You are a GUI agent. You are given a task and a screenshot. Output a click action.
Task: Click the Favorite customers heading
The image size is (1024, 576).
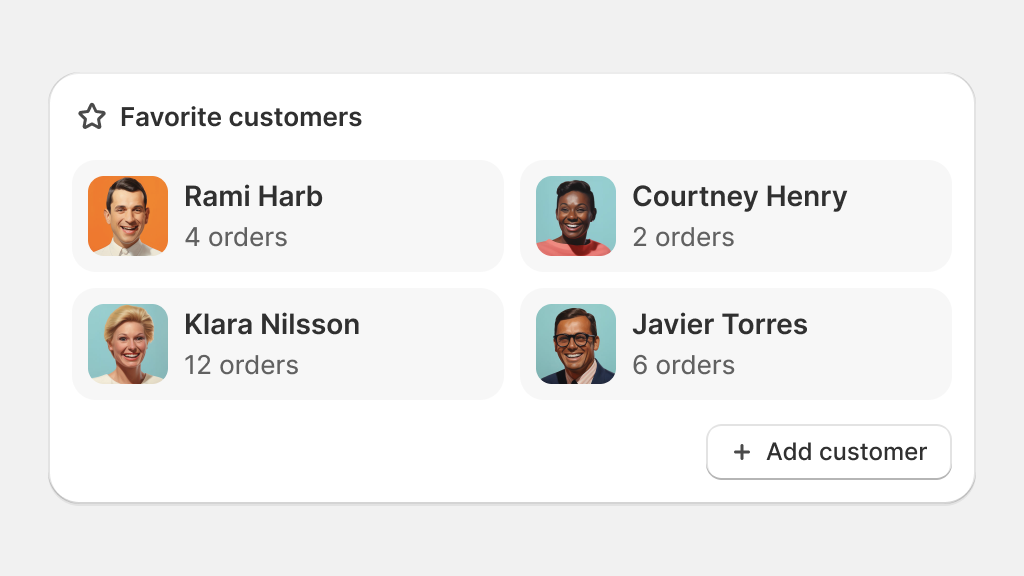click(241, 117)
